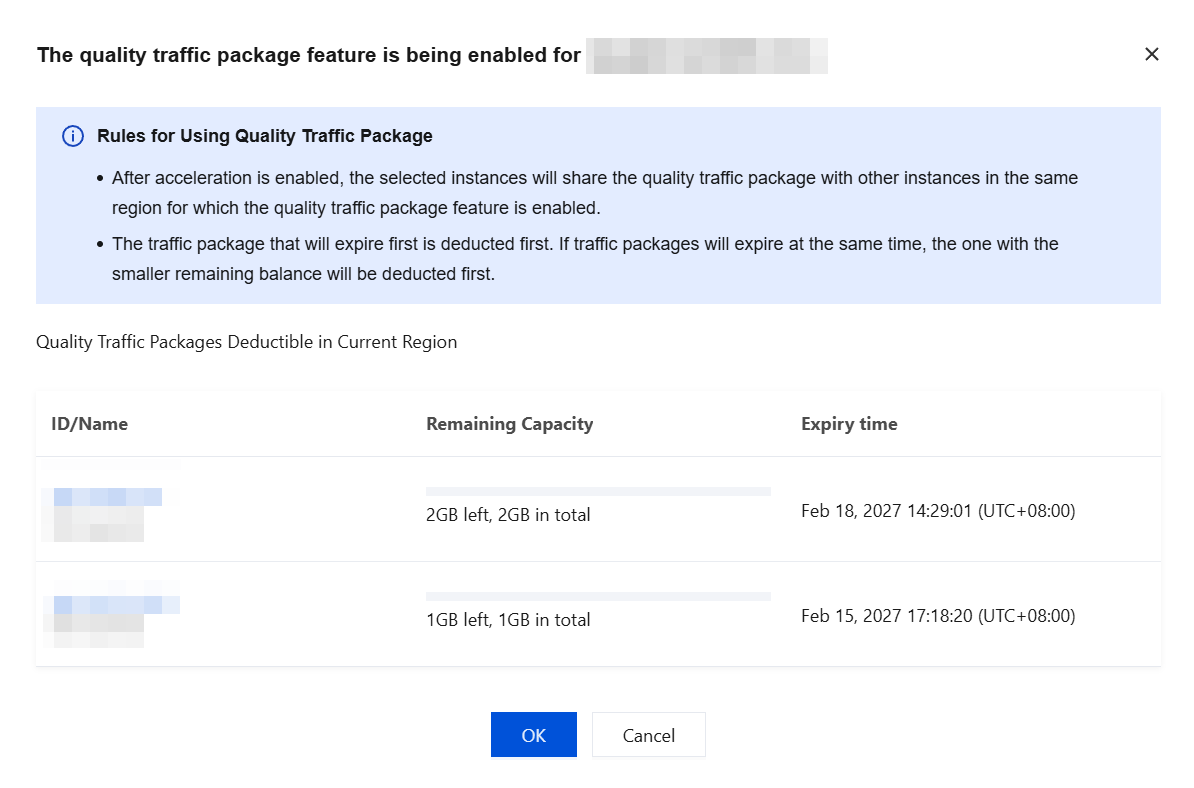
Task: Open blurred package link in 2GB row
Action: [107, 497]
